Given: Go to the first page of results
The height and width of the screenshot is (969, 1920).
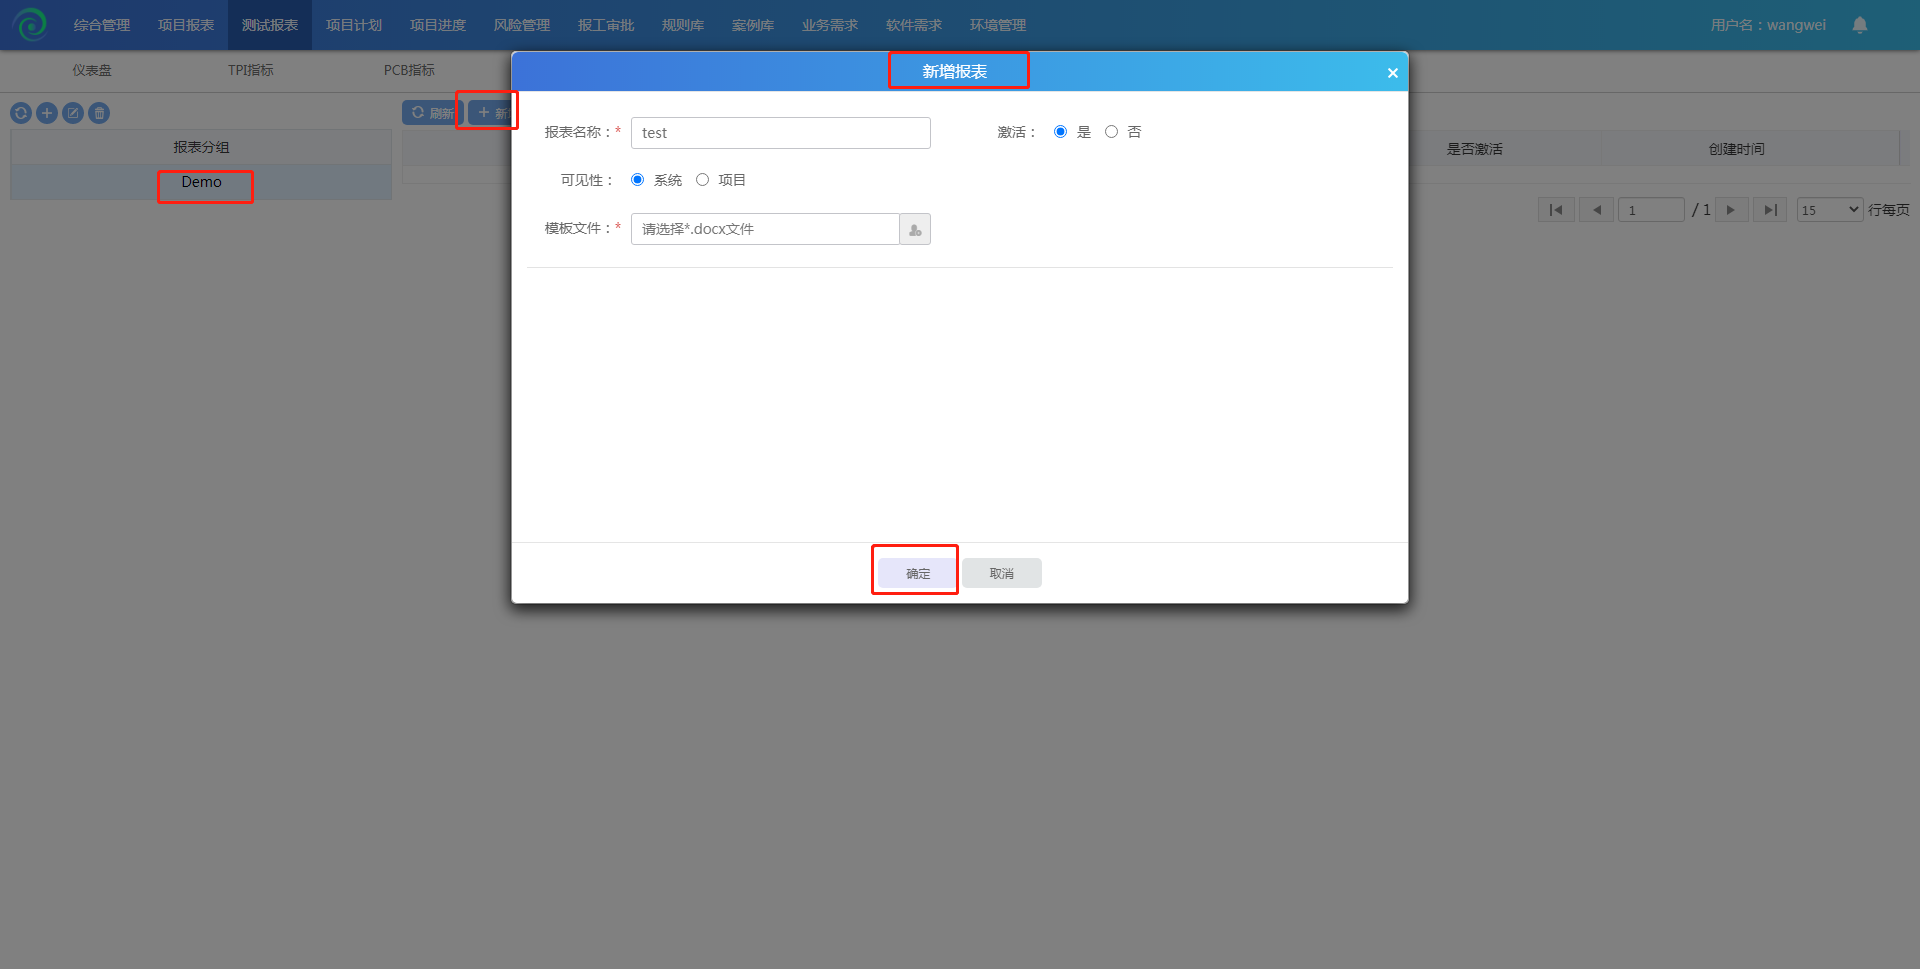Looking at the screenshot, I should [x=1555, y=210].
